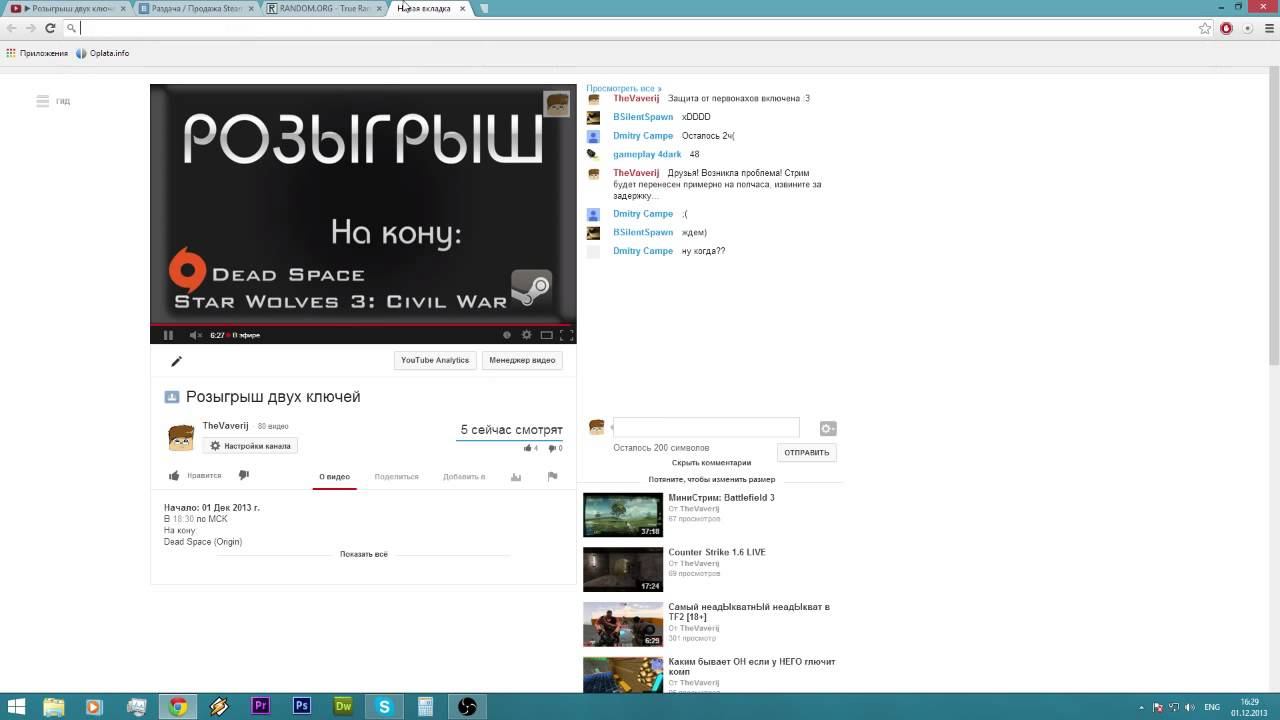Image resolution: width=1280 pixels, height=720 pixels.
Task: Open Самый неадЫкватнЫй неадЫкват в TF2 title
Action: tap(749, 612)
